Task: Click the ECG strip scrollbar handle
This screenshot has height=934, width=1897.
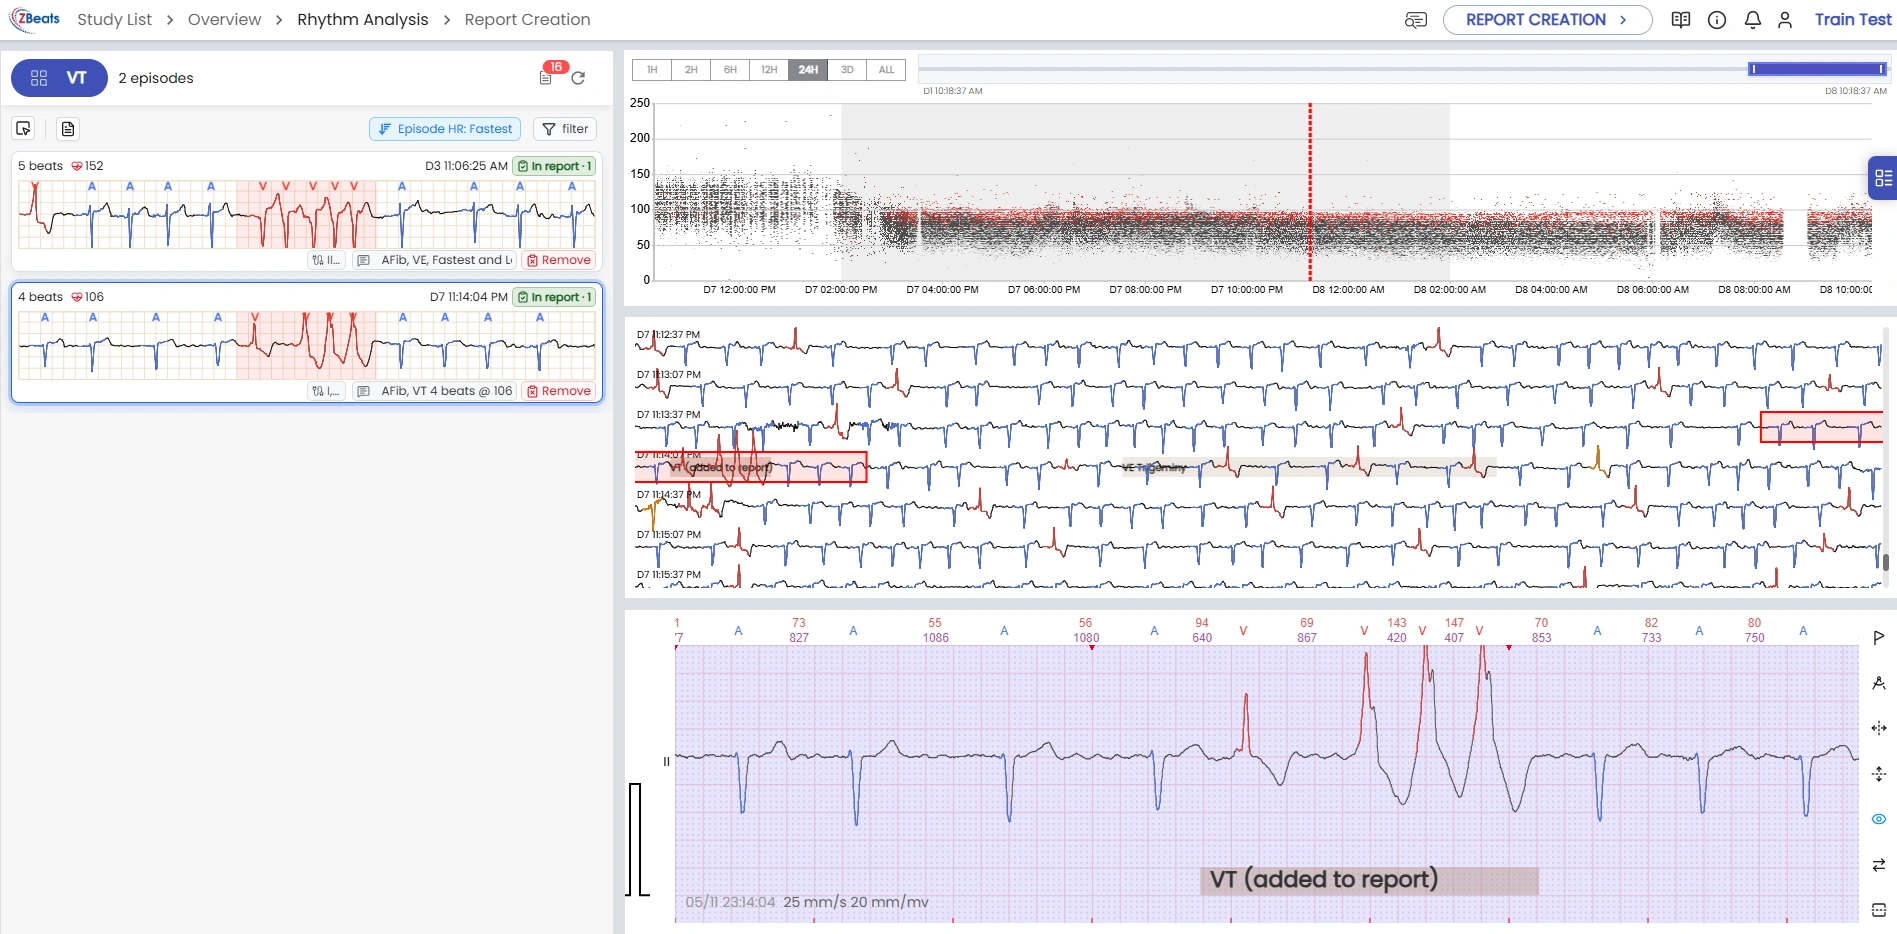Action: (x=1886, y=562)
